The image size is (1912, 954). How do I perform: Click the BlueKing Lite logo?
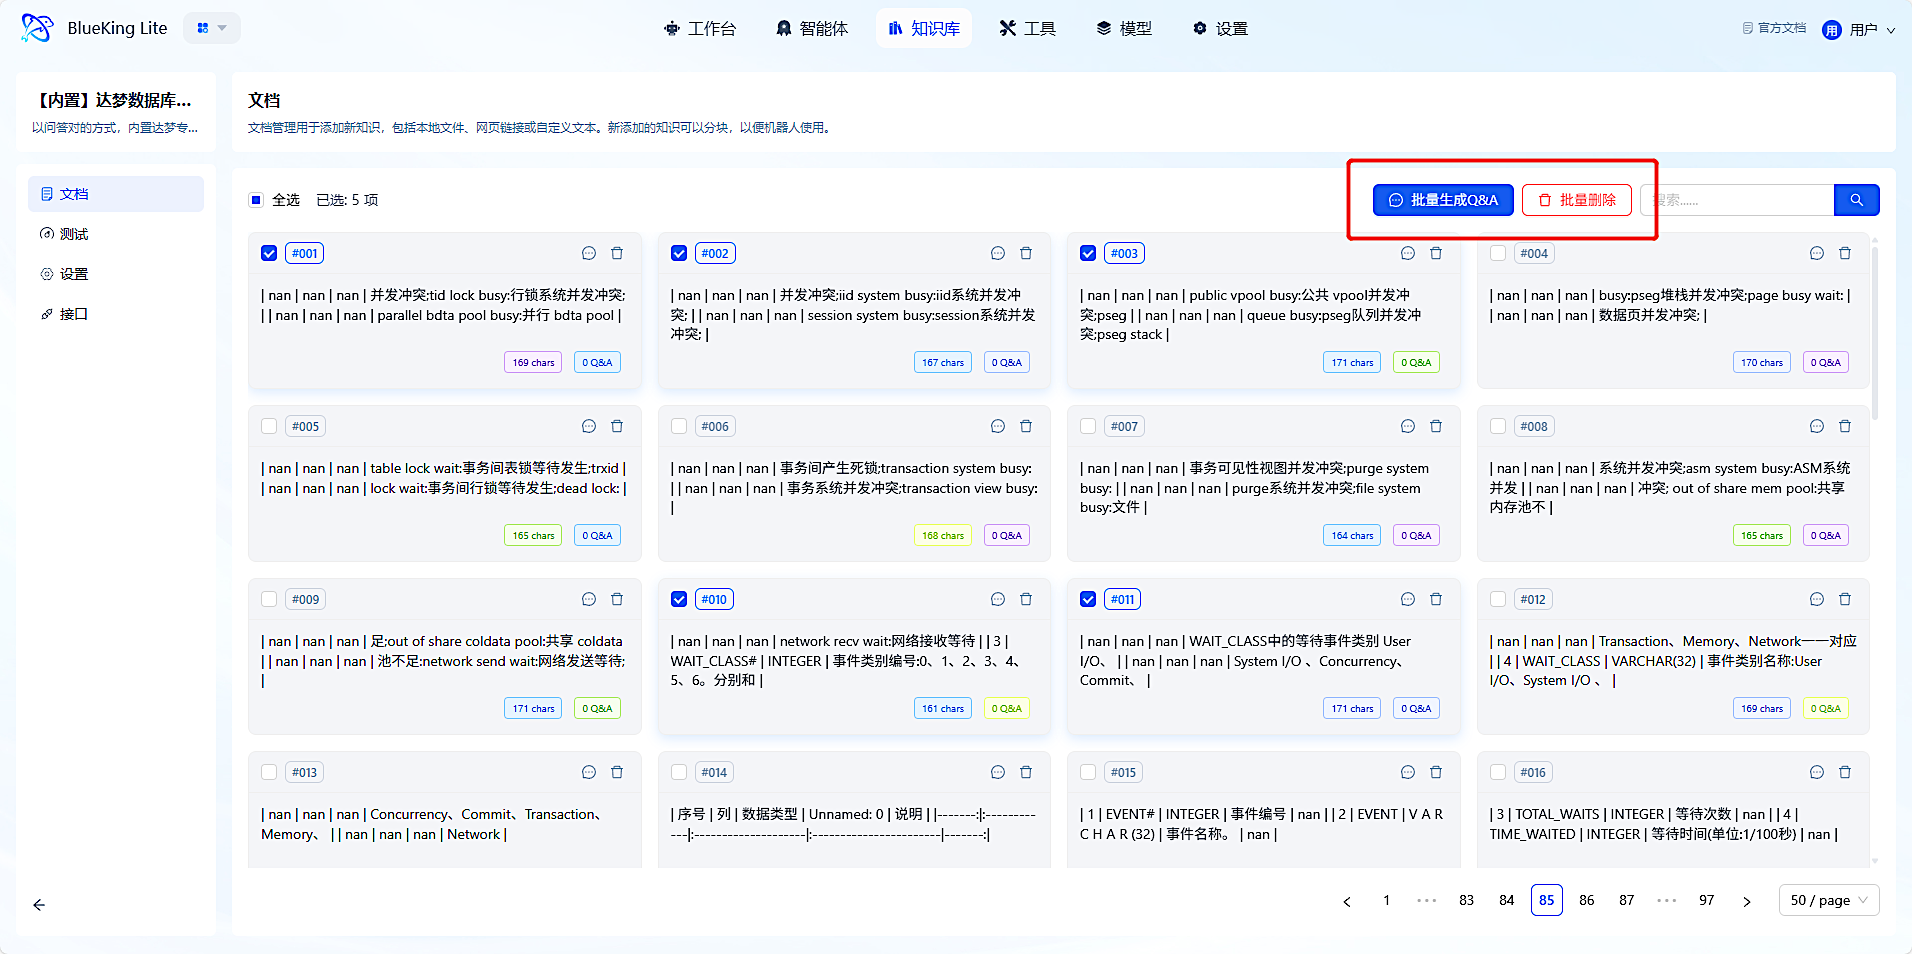click(37, 28)
